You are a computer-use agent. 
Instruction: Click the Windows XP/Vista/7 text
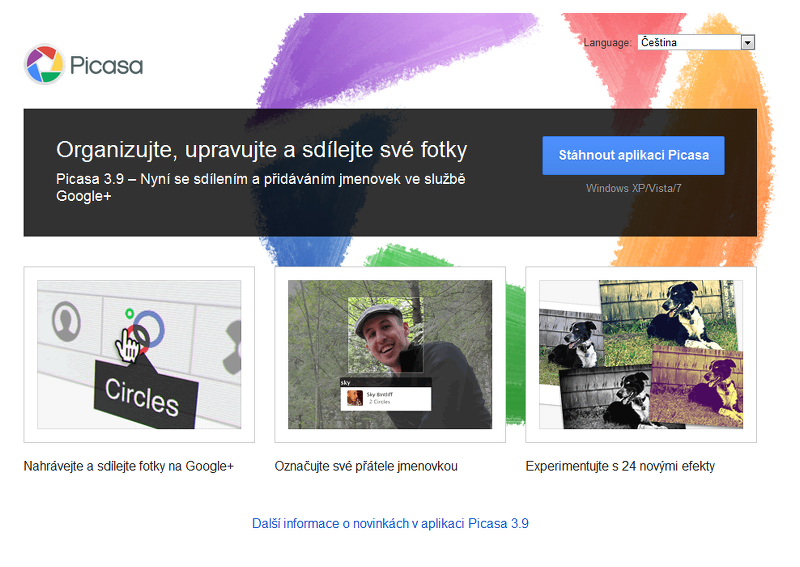click(x=633, y=188)
